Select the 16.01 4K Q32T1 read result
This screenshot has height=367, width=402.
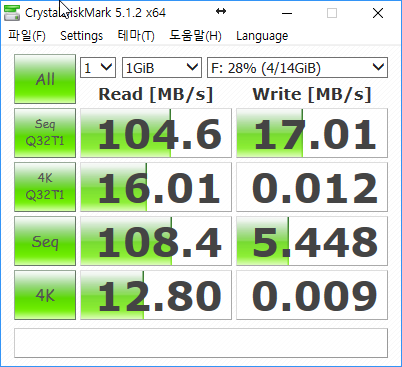coord(156,187)
